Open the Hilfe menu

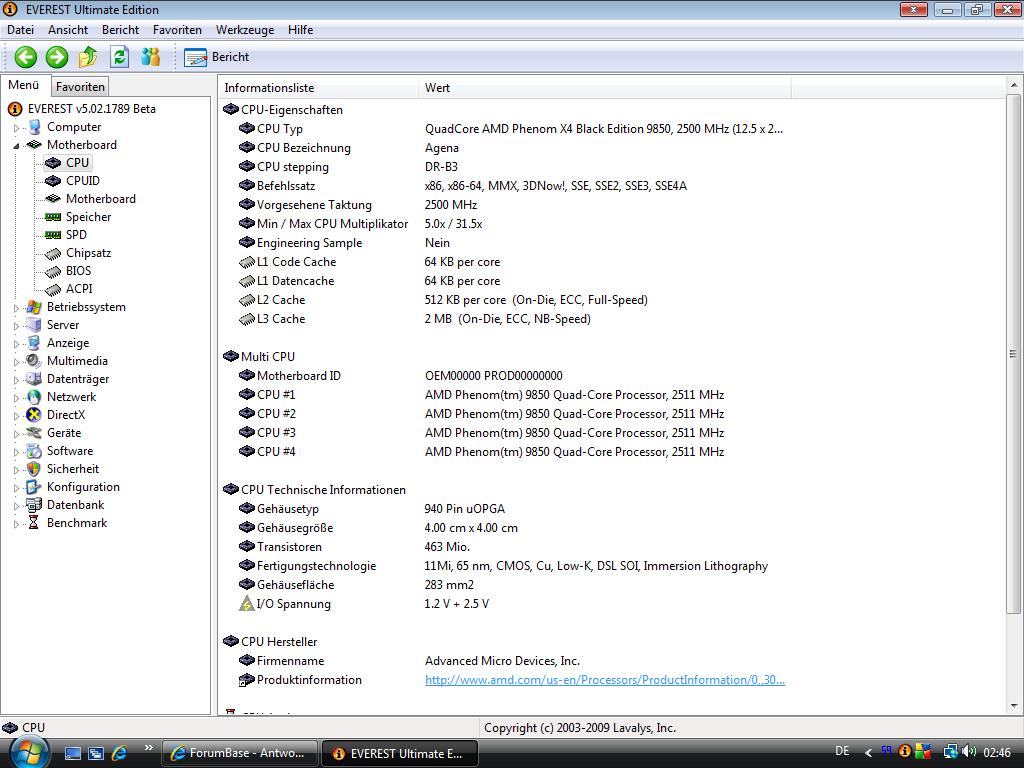(x=300, y=30)
